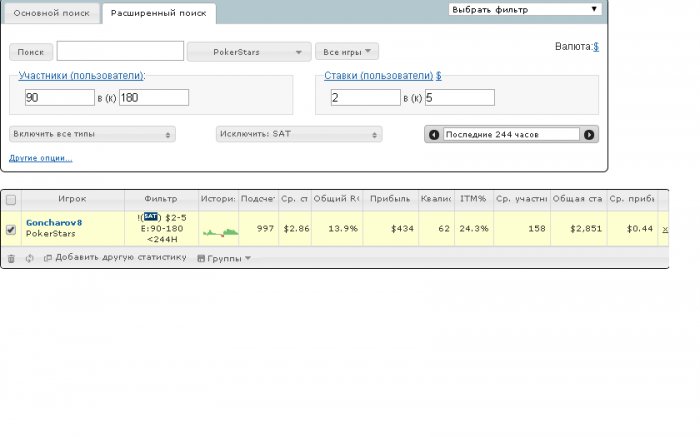Click Добавить другую статистику icon
The height and width of the screenshot is (437, 700).
(48, 258)
